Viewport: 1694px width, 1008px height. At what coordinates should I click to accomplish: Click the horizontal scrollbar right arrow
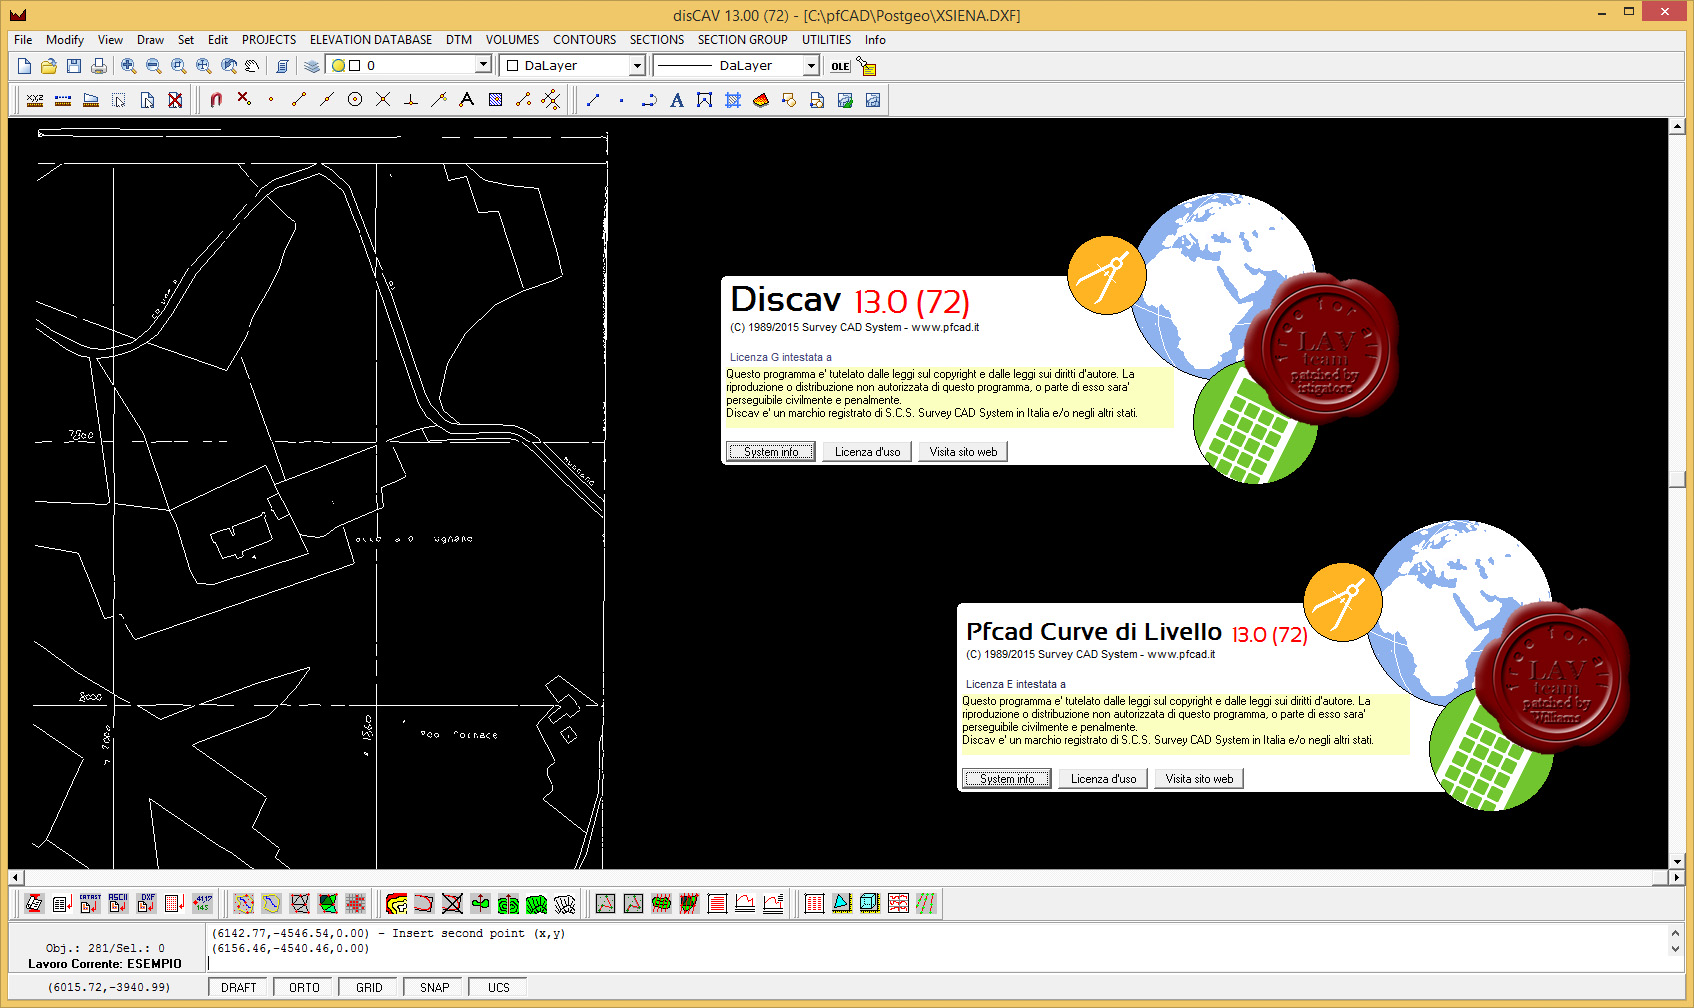pos(1677,878)
